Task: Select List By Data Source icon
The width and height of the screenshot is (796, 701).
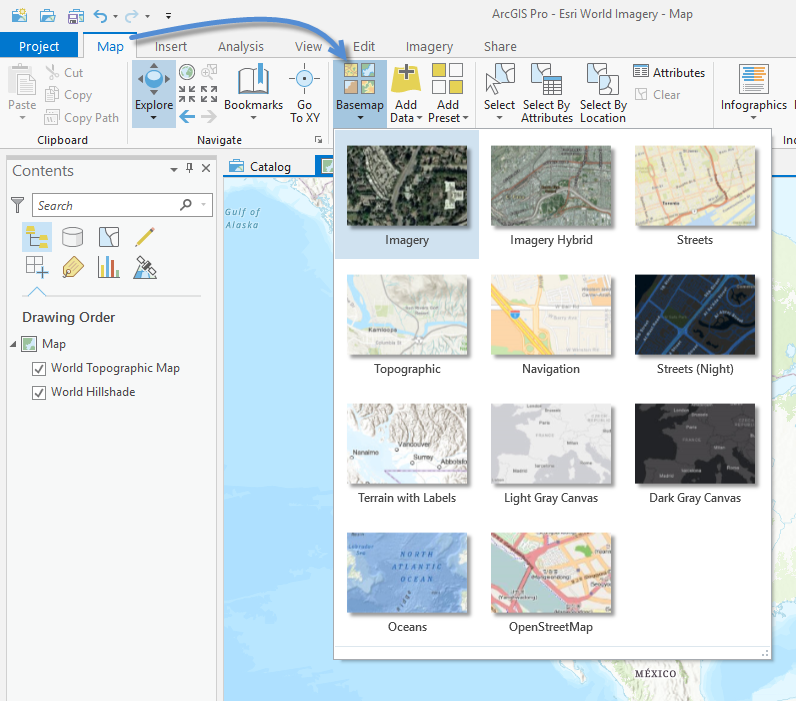Action: [73, 237]
